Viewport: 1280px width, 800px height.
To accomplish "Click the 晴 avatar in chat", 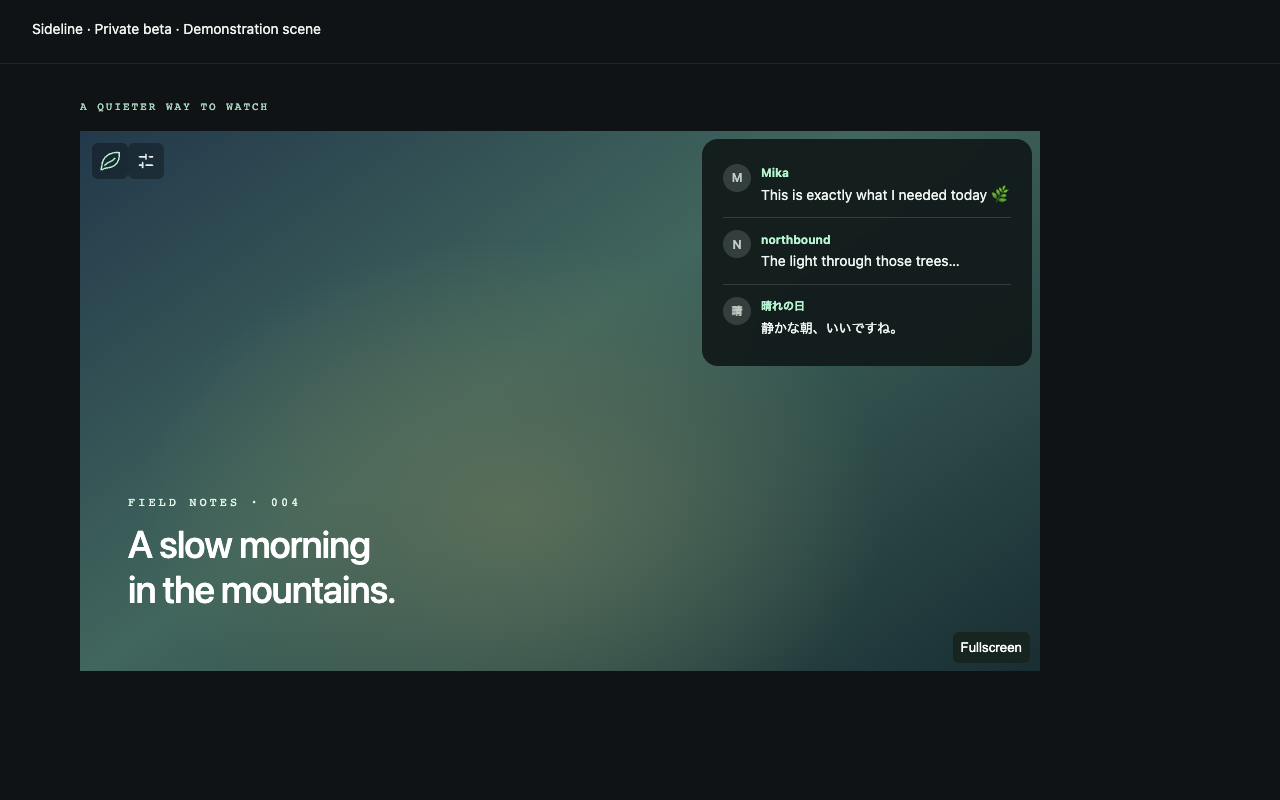I will 737,311.
